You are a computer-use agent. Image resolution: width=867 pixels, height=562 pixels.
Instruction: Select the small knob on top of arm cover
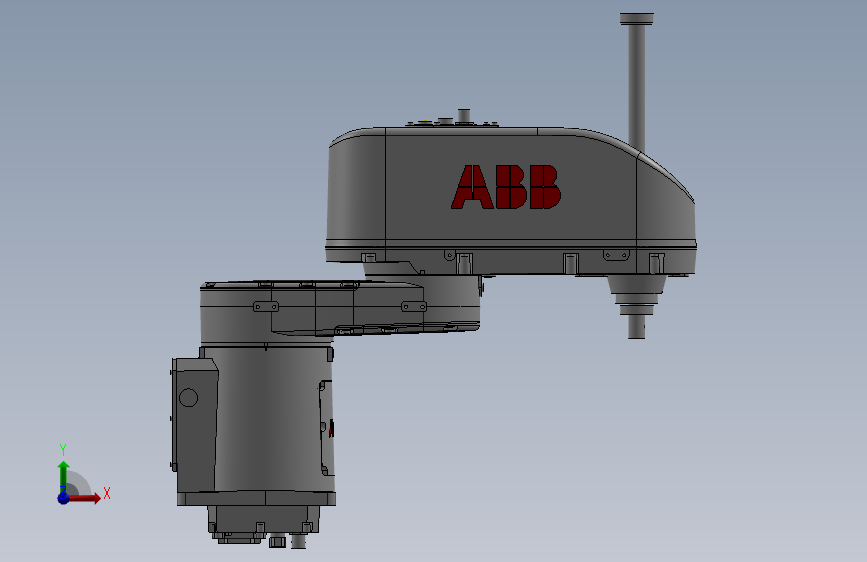click(464, 115)
